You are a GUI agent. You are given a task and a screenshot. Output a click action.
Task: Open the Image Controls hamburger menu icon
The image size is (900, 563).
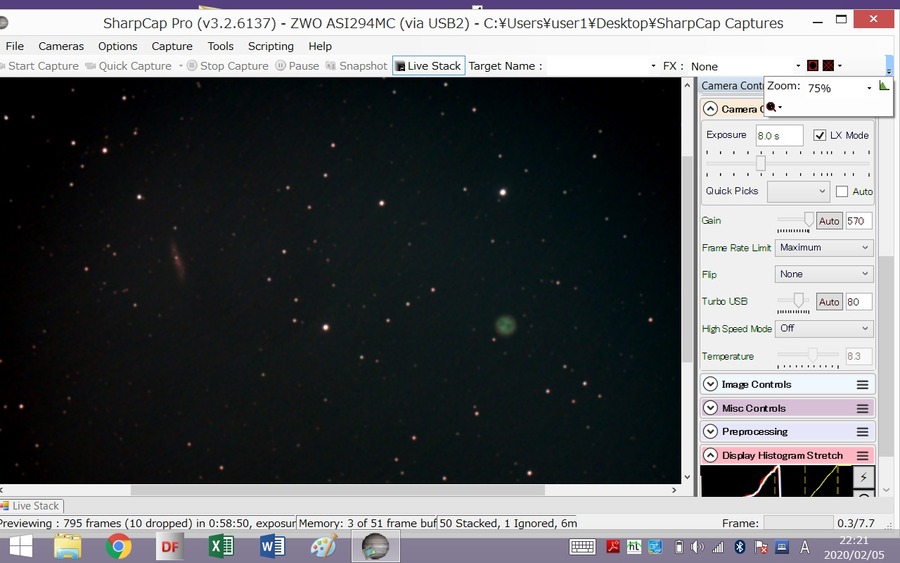point(862,385)
